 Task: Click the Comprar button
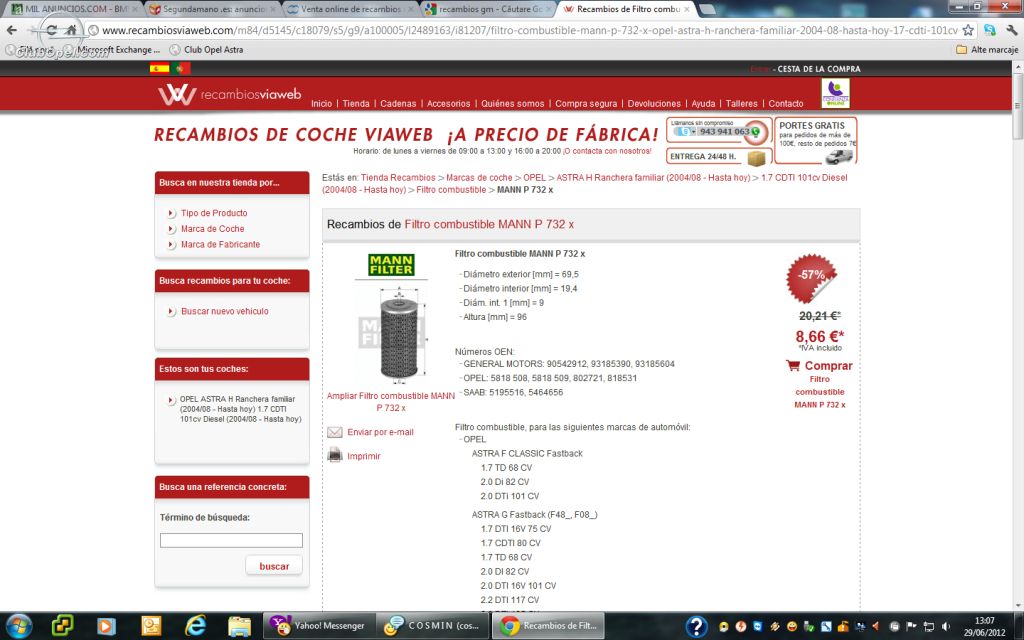coord(828,366)
